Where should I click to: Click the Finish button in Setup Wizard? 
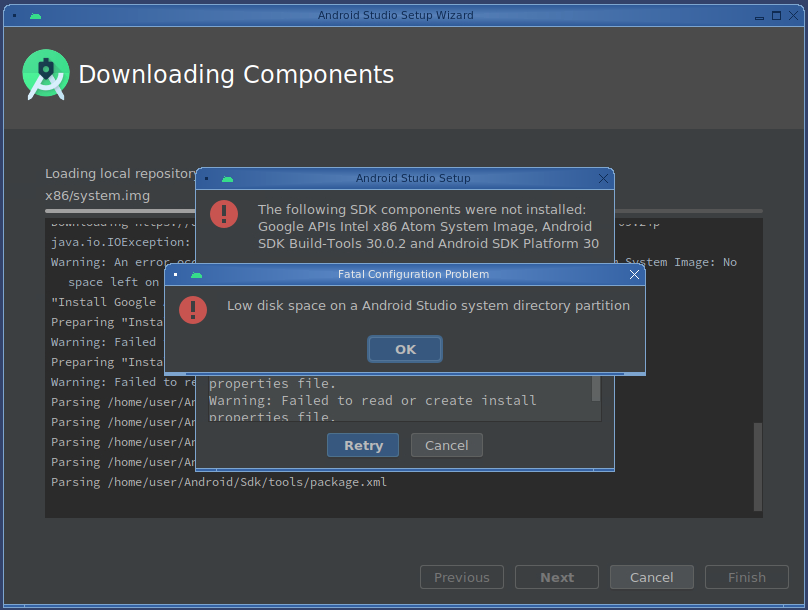click(747, 577)
